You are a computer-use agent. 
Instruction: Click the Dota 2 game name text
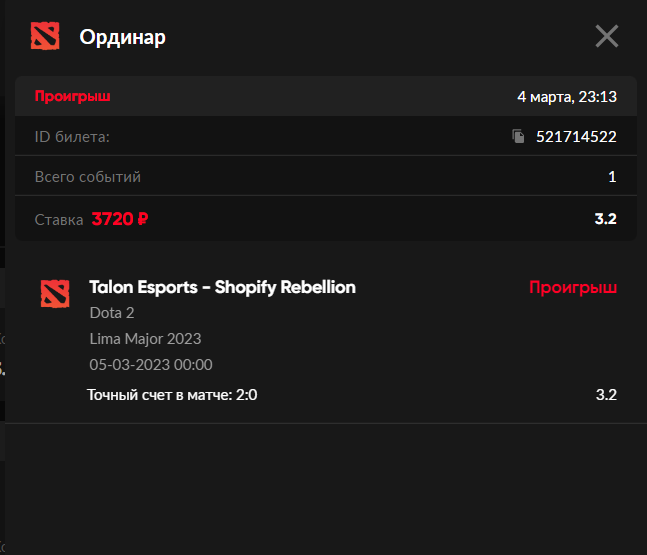click(x=112, y=313)
